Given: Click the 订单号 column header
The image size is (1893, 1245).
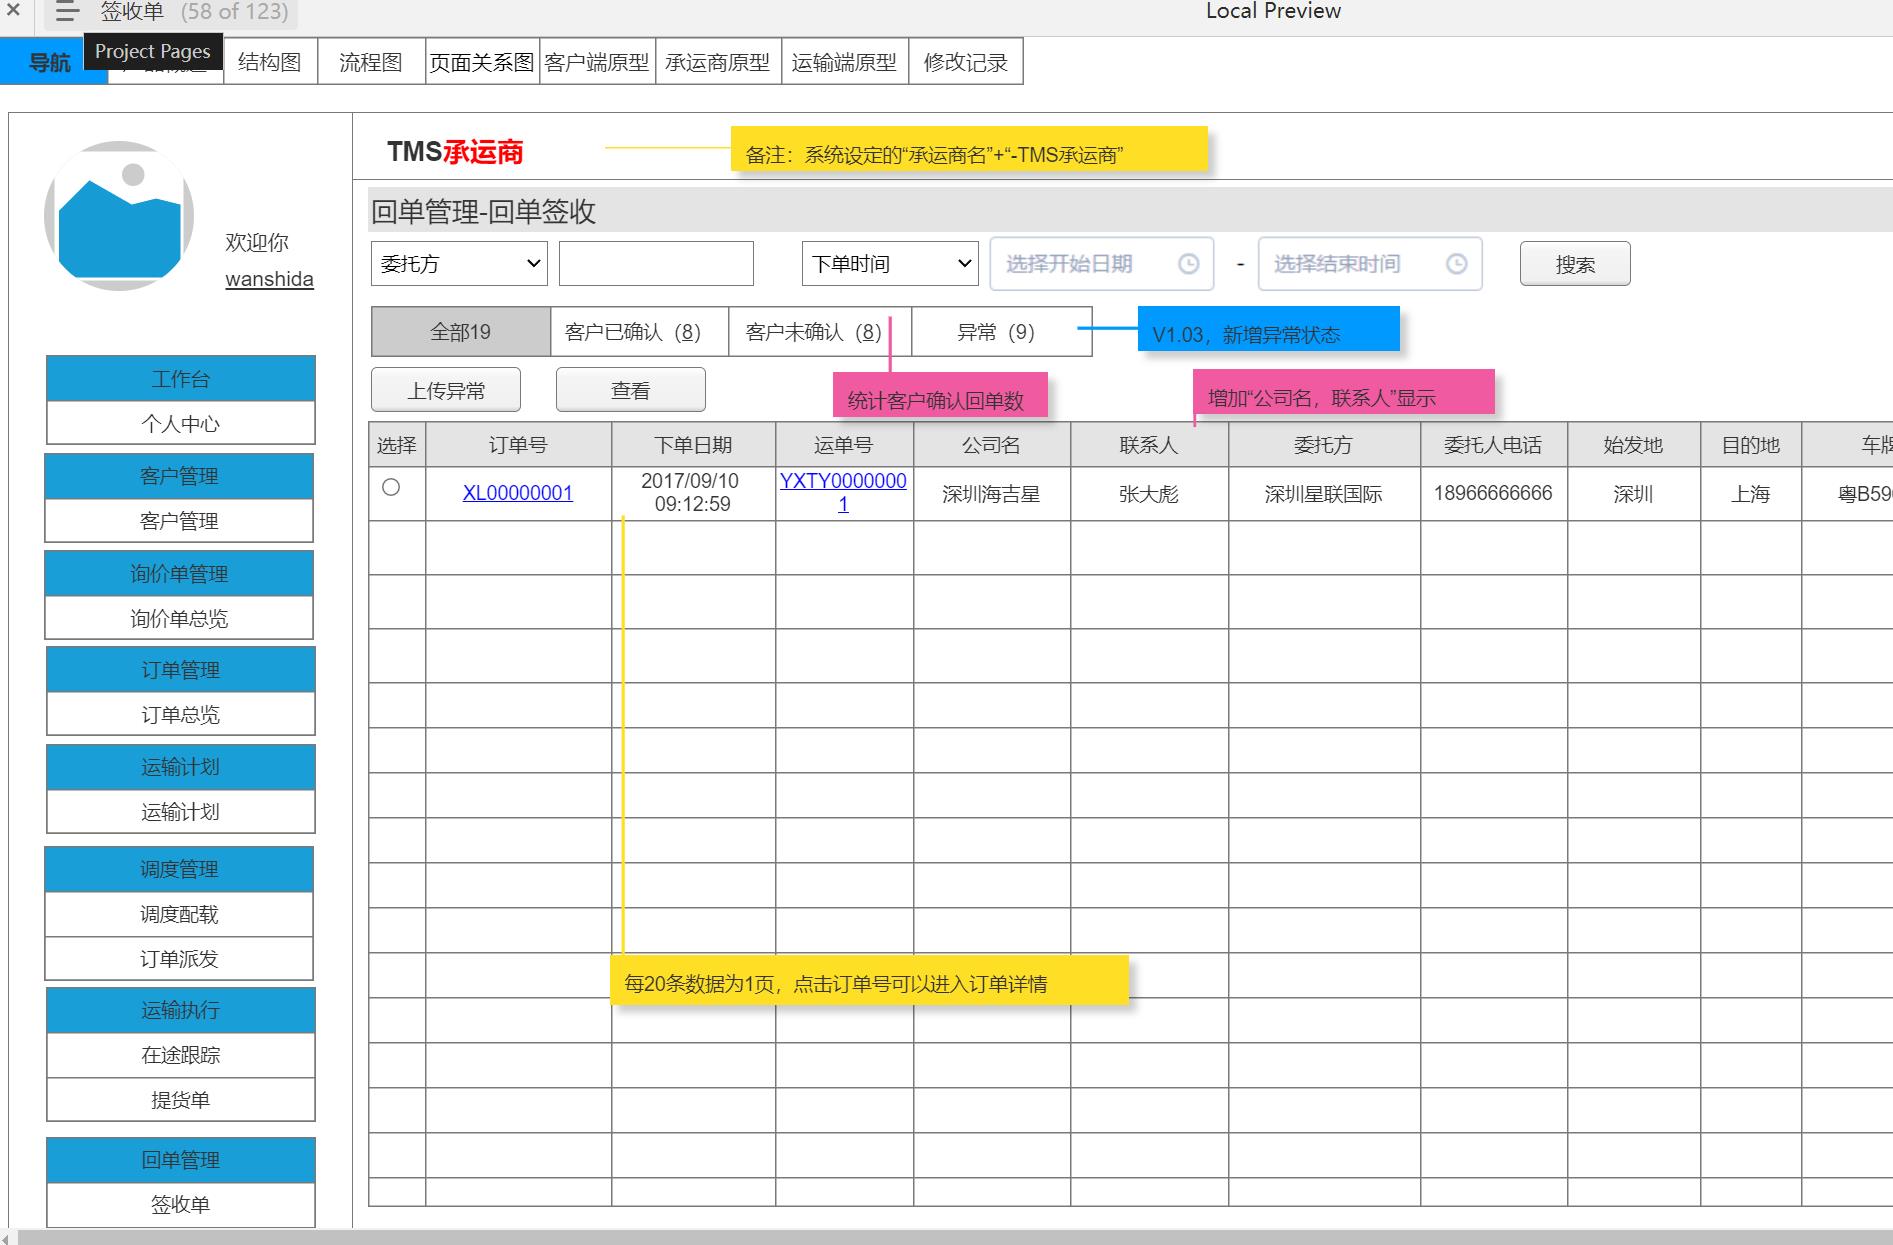Looking at the screenshot, I should [x=518, y=445].
